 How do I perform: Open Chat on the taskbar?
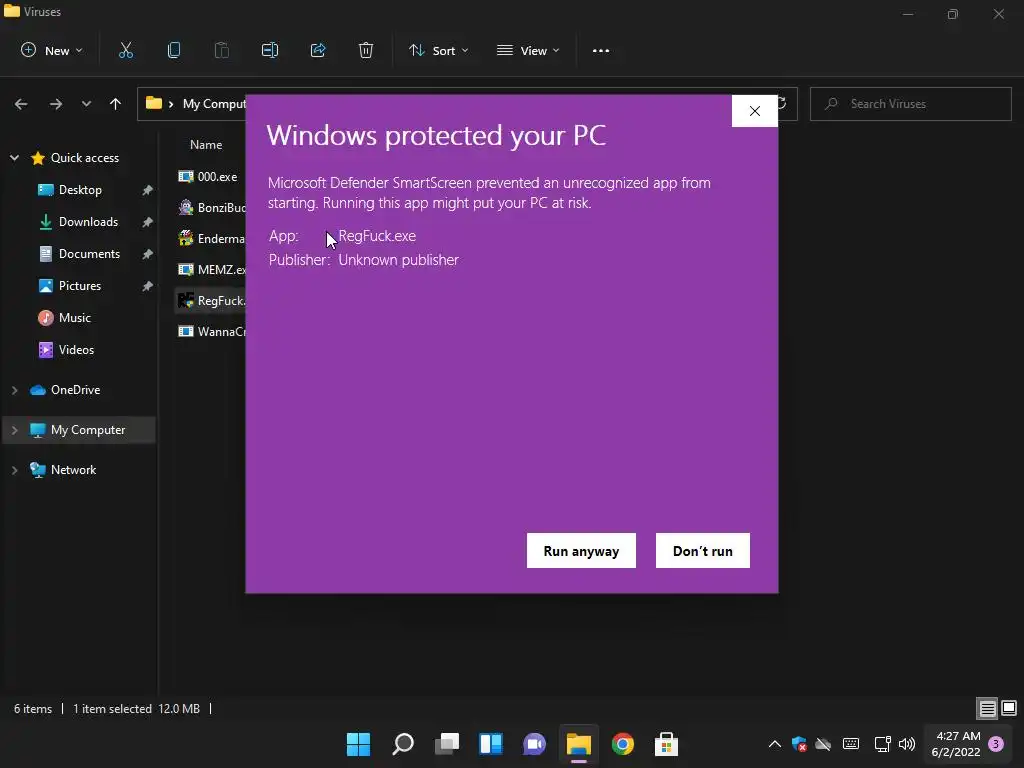pyautogui.click(x=534, y=744)
